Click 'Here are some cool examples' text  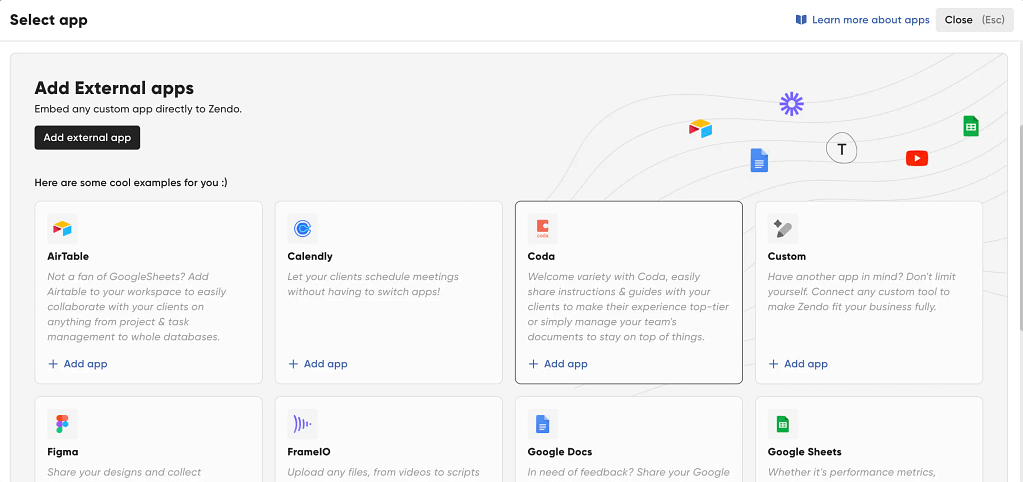(x=131, y=183)
